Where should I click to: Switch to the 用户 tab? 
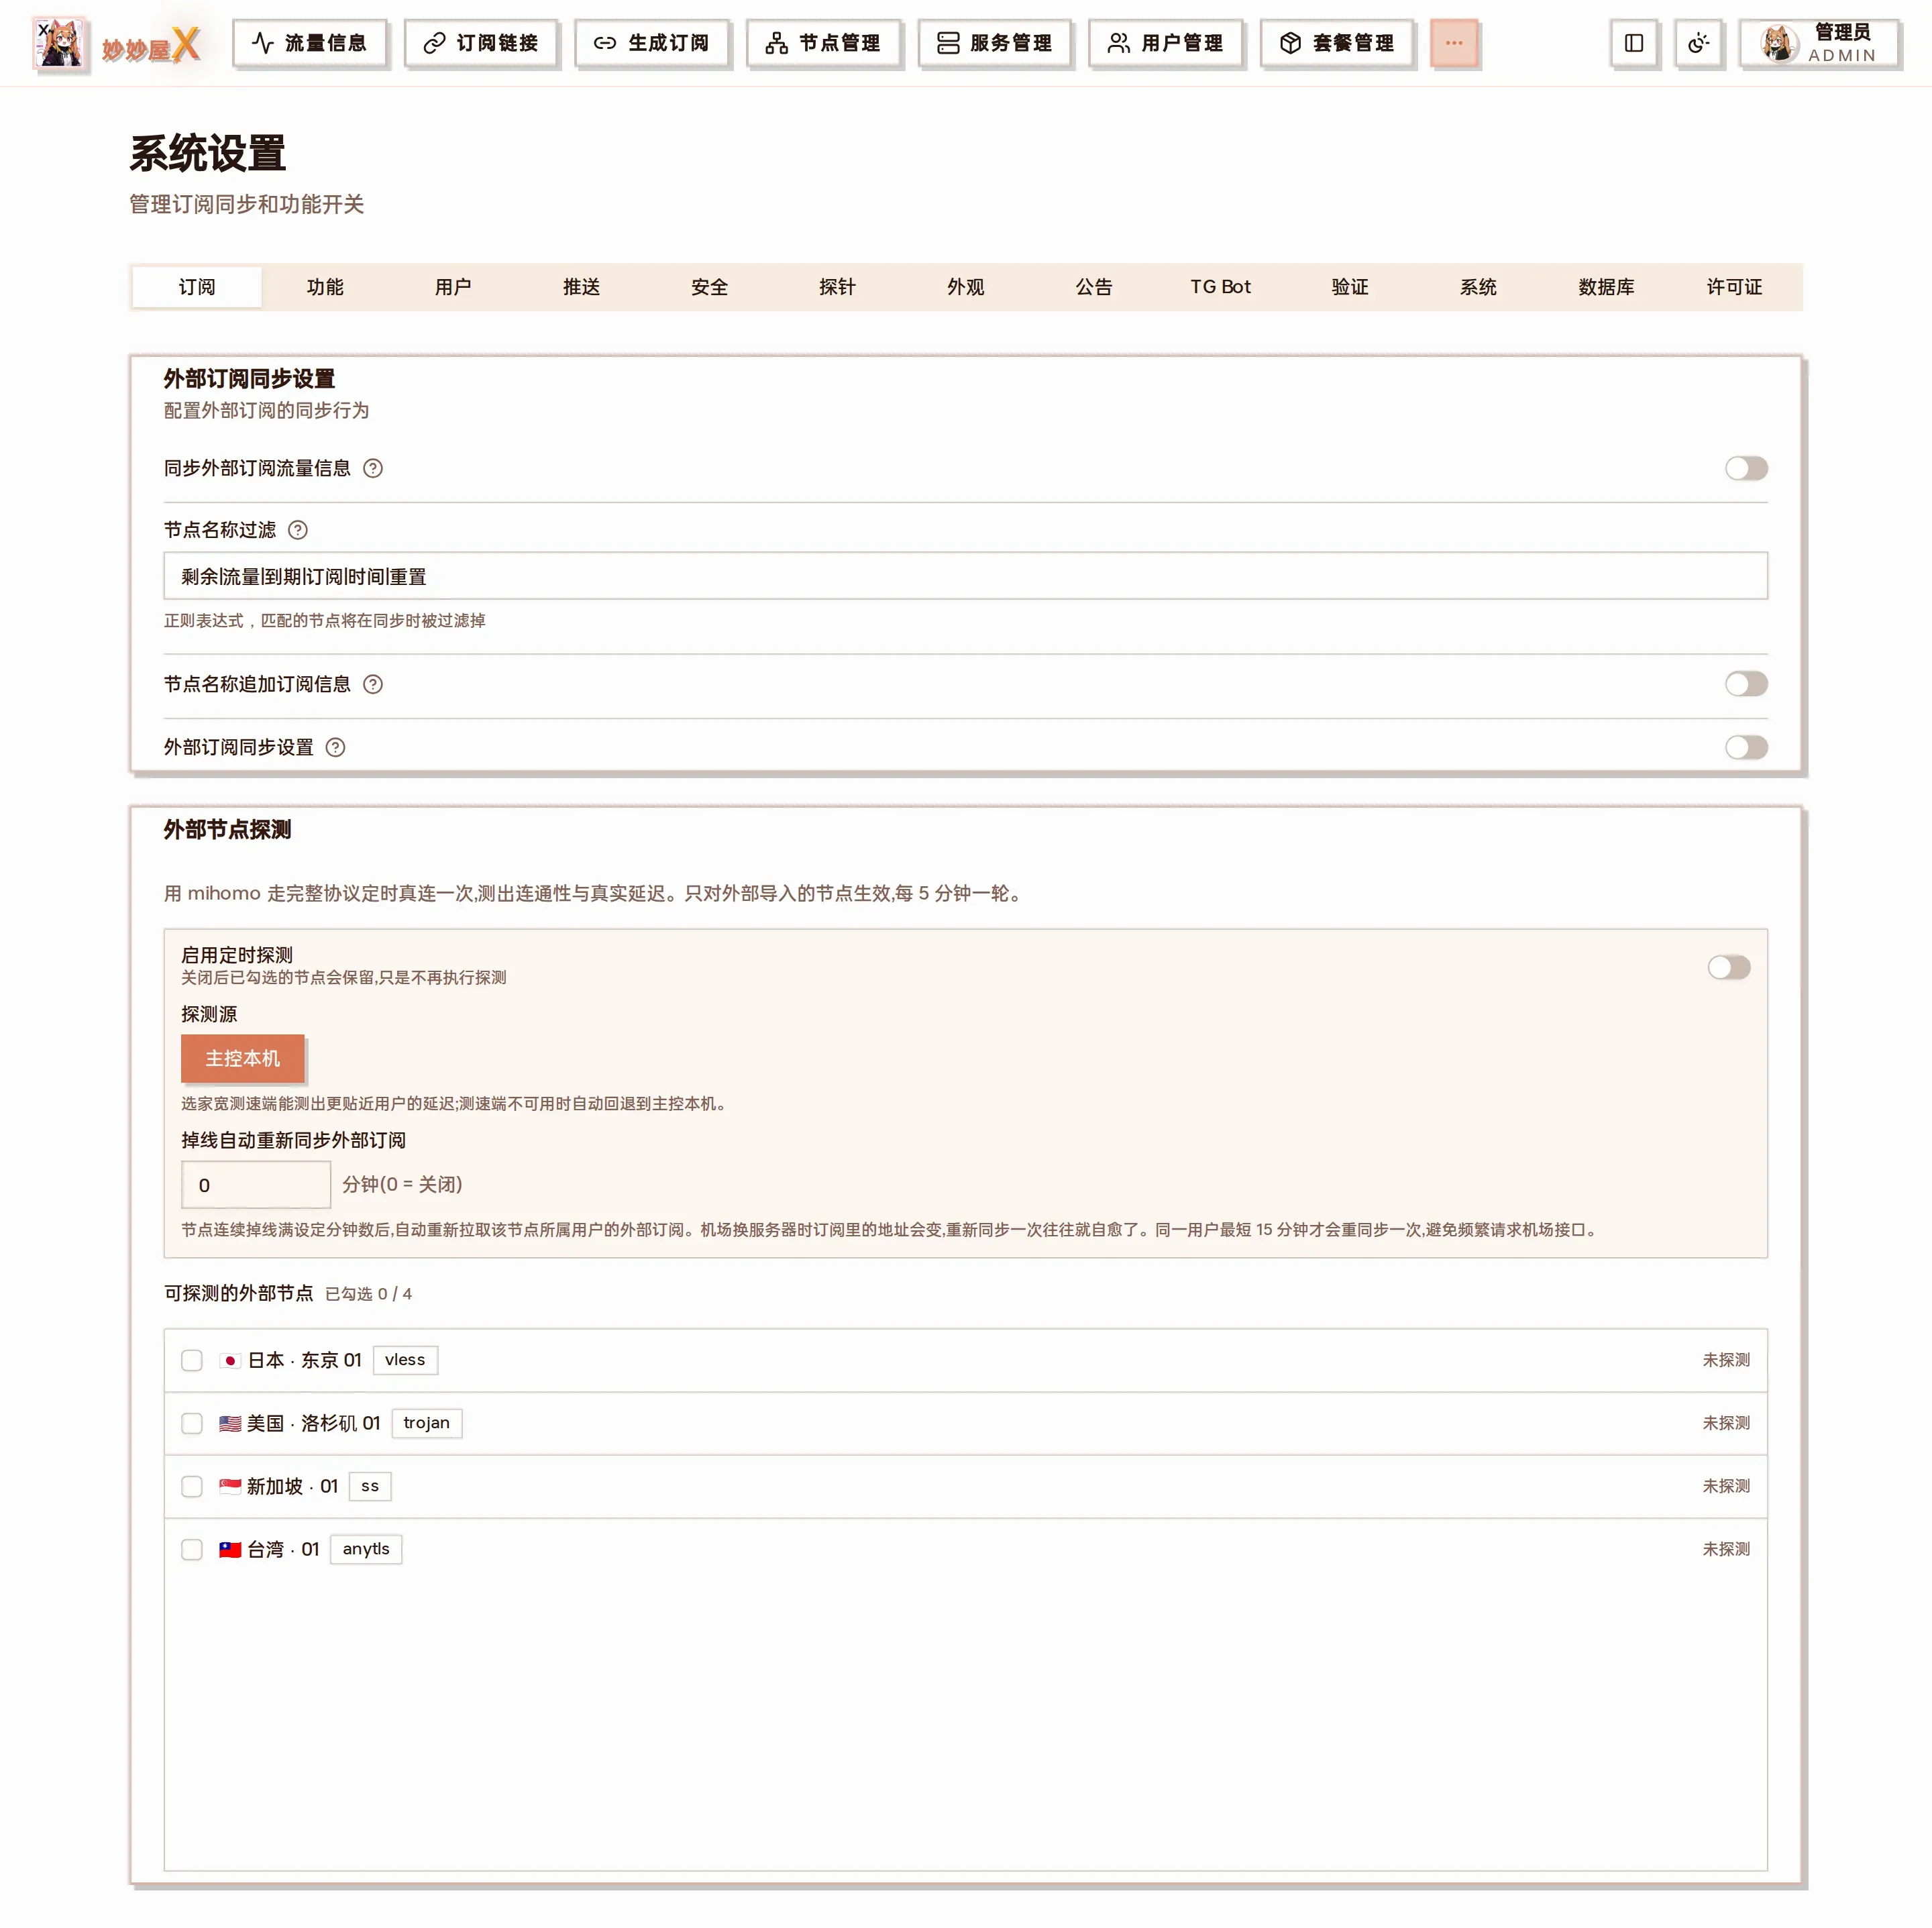click(453, 287)
